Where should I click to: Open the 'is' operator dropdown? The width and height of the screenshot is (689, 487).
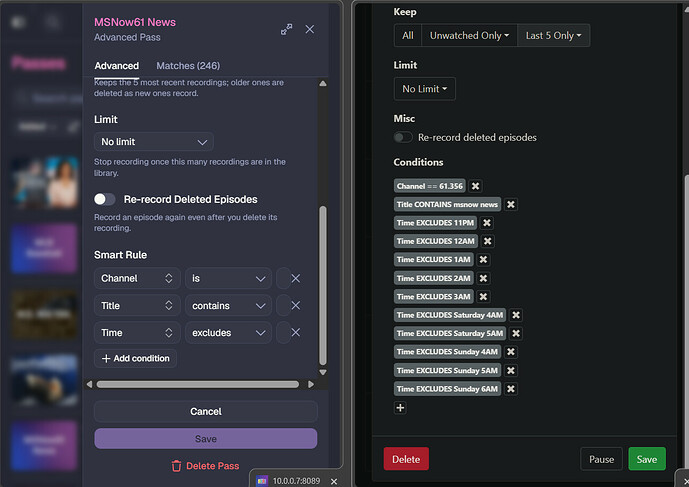pyautogui.click(x=228, y=278)
